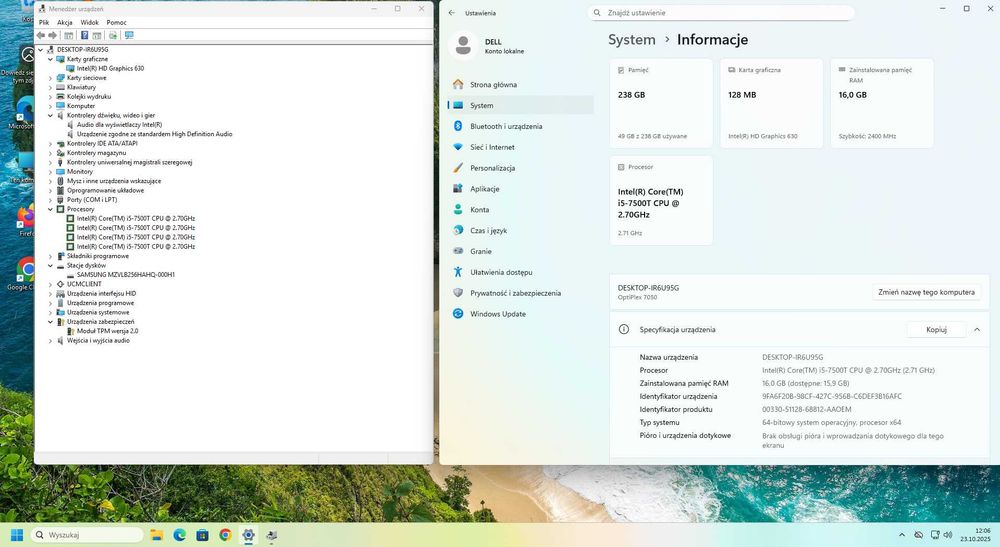Screen dimensions: 1000x547
Task: Open File Explorer from the taskbar
Action: coord(157,535)
